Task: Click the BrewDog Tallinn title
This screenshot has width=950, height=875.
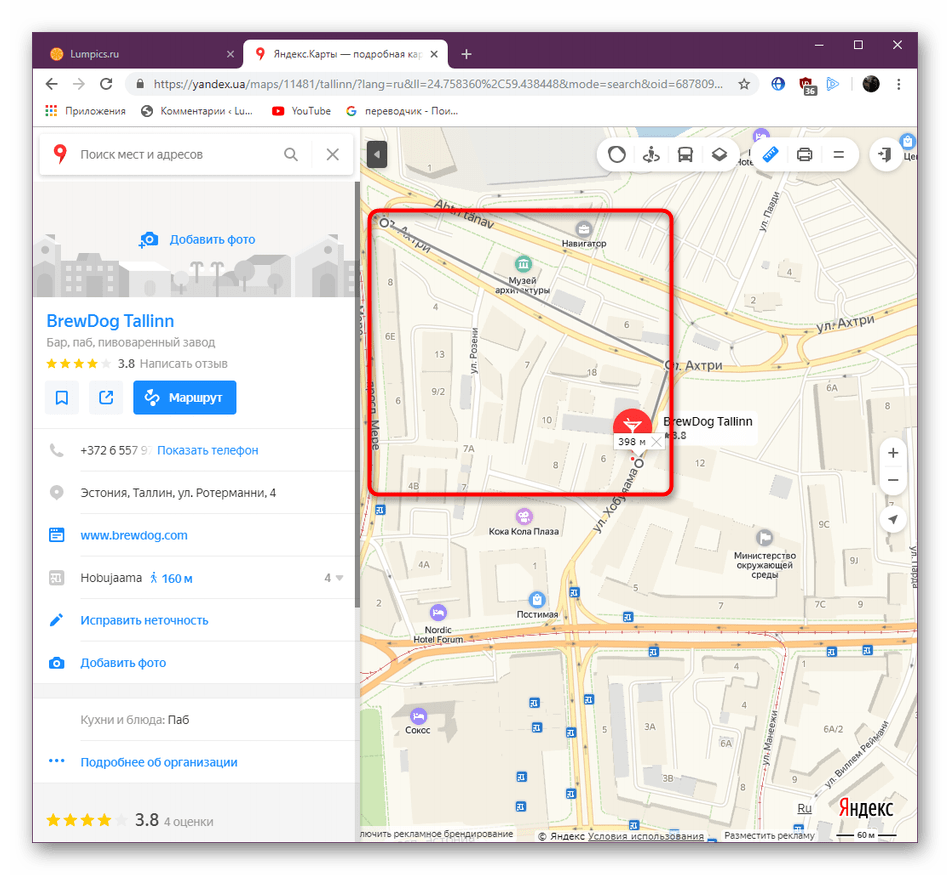Action: tap(110, 321)
